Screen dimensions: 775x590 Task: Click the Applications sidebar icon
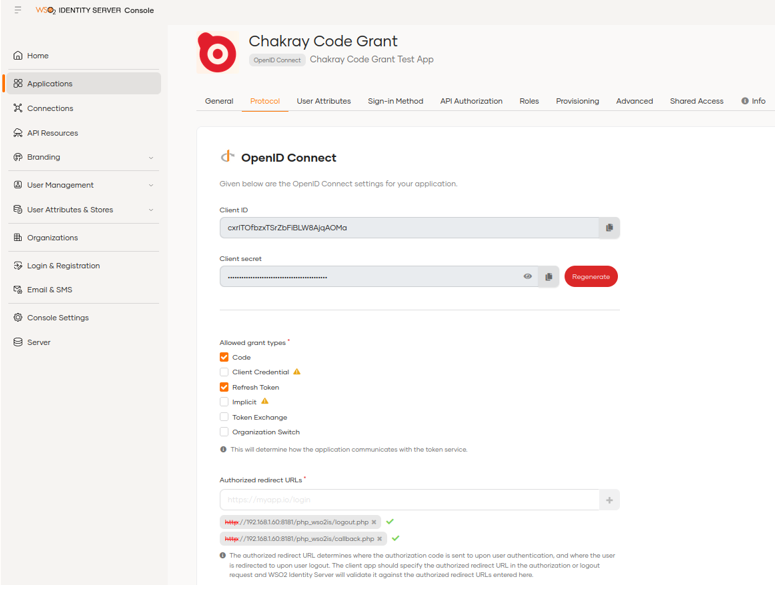(x=18, y=84)
